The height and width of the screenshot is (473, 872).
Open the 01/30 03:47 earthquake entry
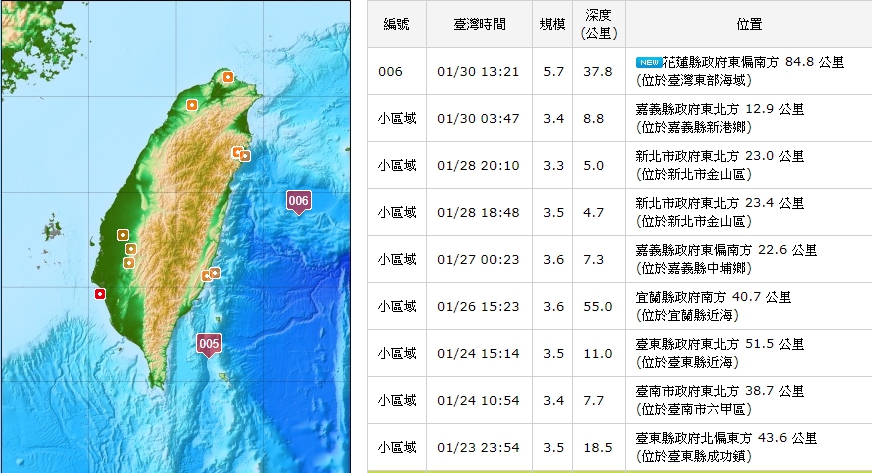click(x=479, y=118)
